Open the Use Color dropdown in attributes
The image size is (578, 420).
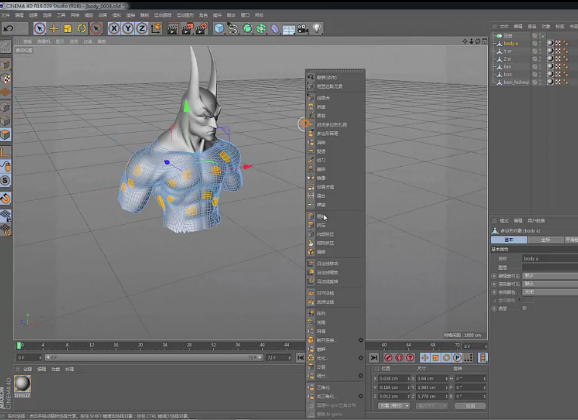tap(550, 292)
